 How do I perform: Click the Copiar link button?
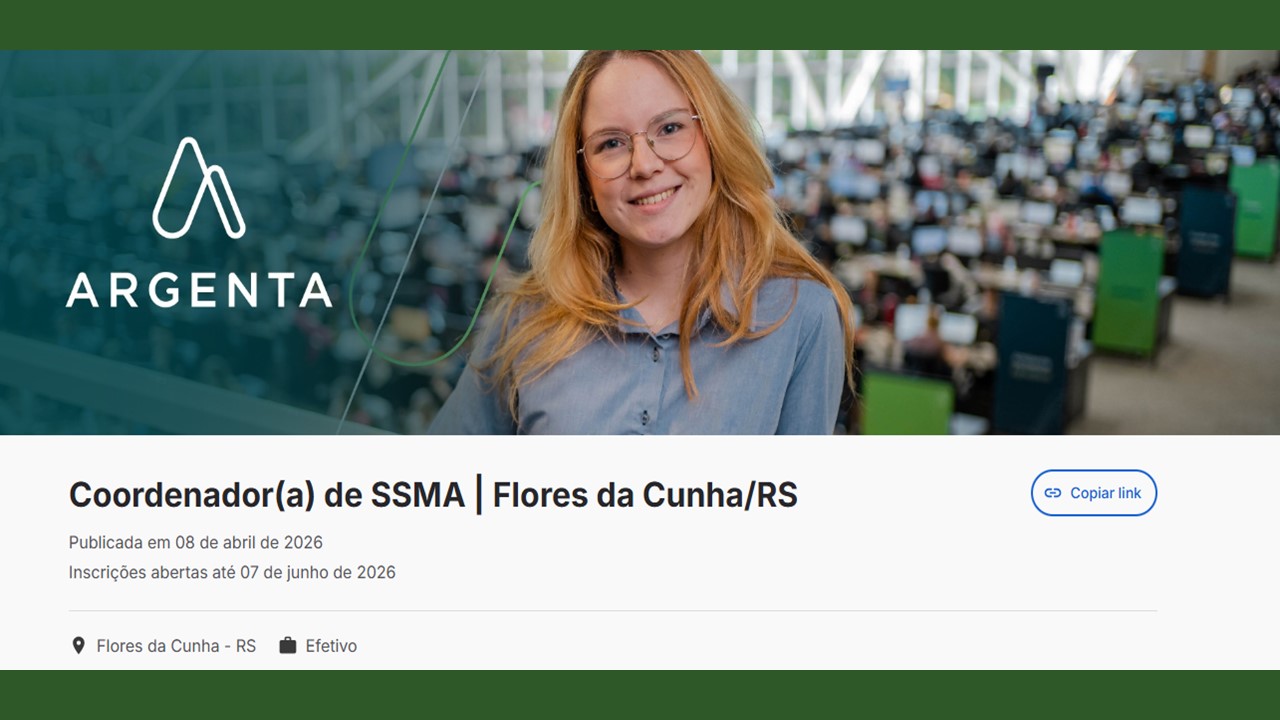click(1093, 493)
